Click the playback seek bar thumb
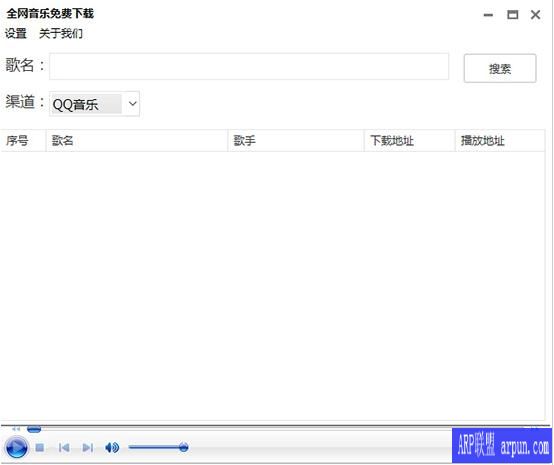 click(x=34, y=429)
